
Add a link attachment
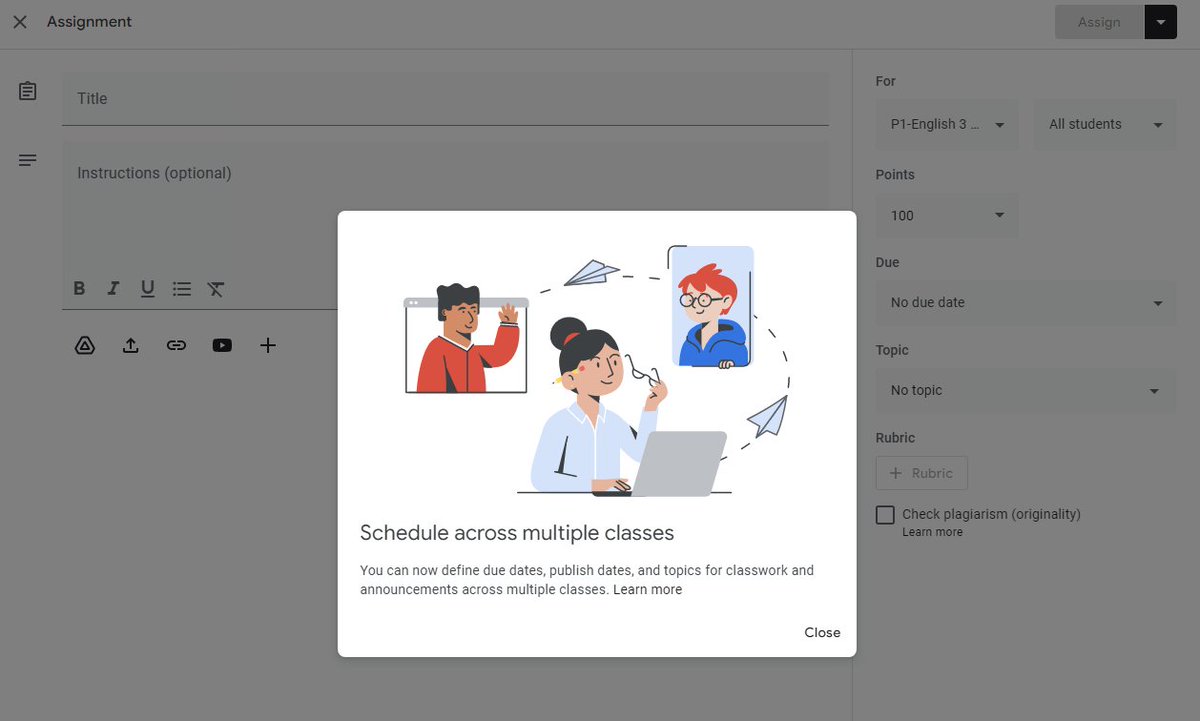(x=176, y=345)
